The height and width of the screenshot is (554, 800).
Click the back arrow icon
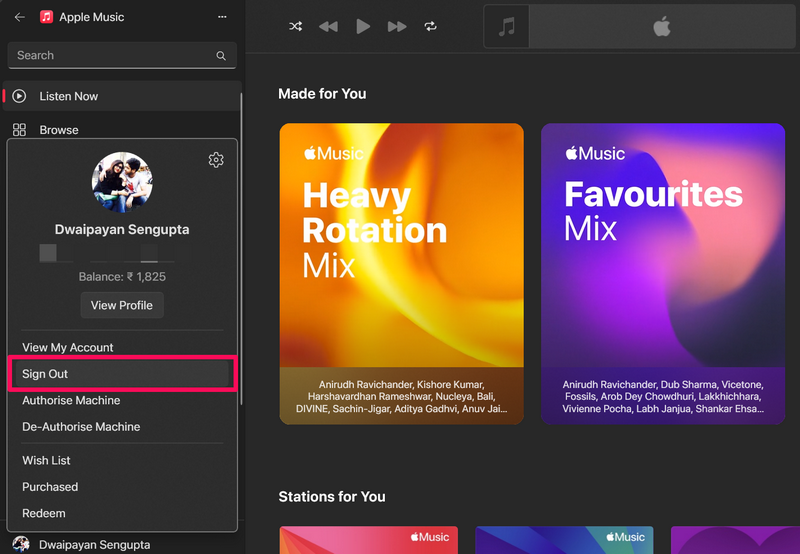coord(19,17)
